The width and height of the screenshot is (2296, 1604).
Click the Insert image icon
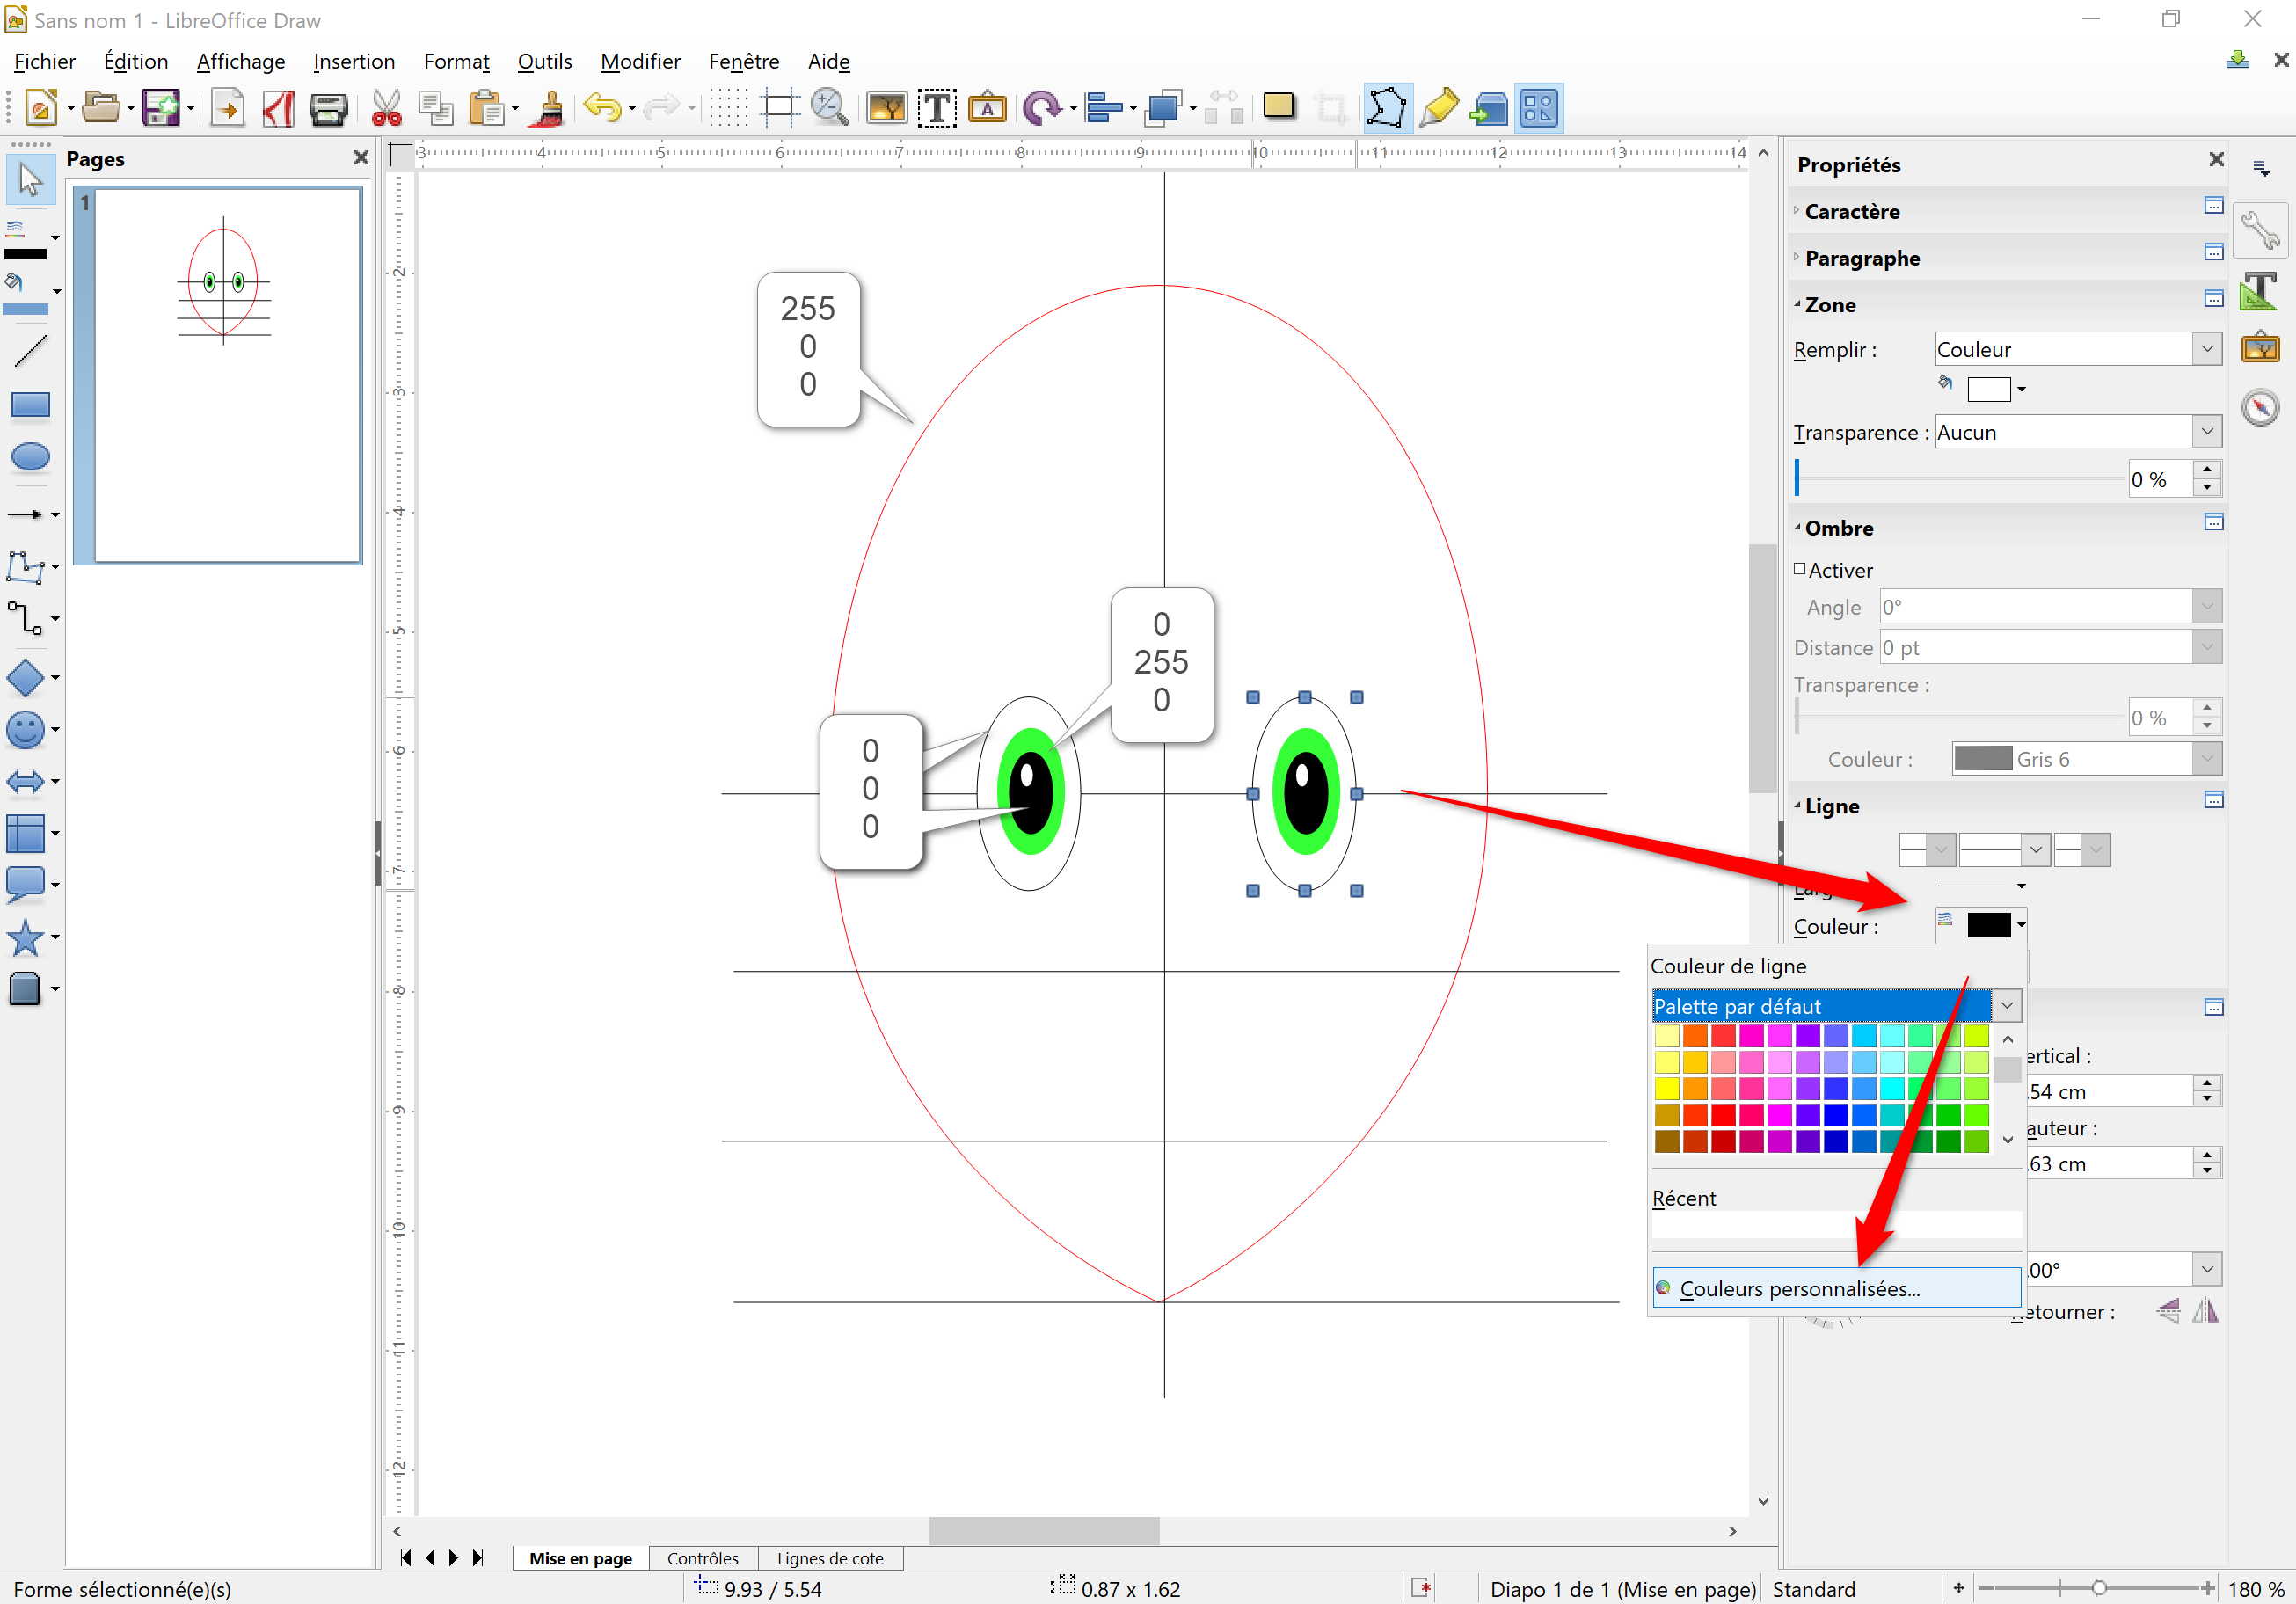coord(887,107)
